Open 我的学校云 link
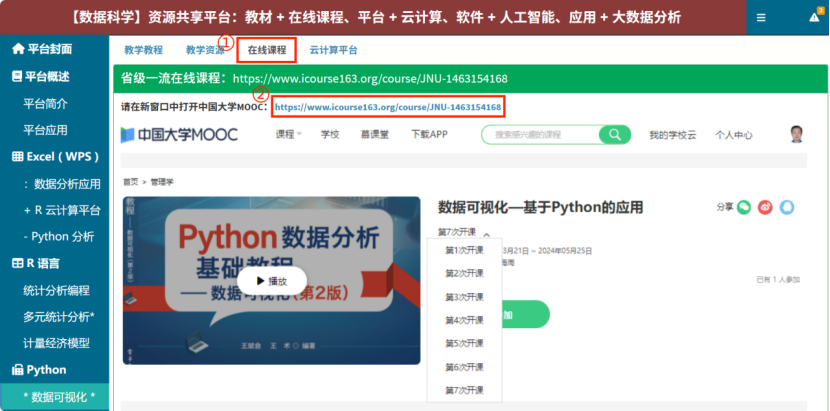This screenshot has height=411, width=830. click(x=673, y=135)
